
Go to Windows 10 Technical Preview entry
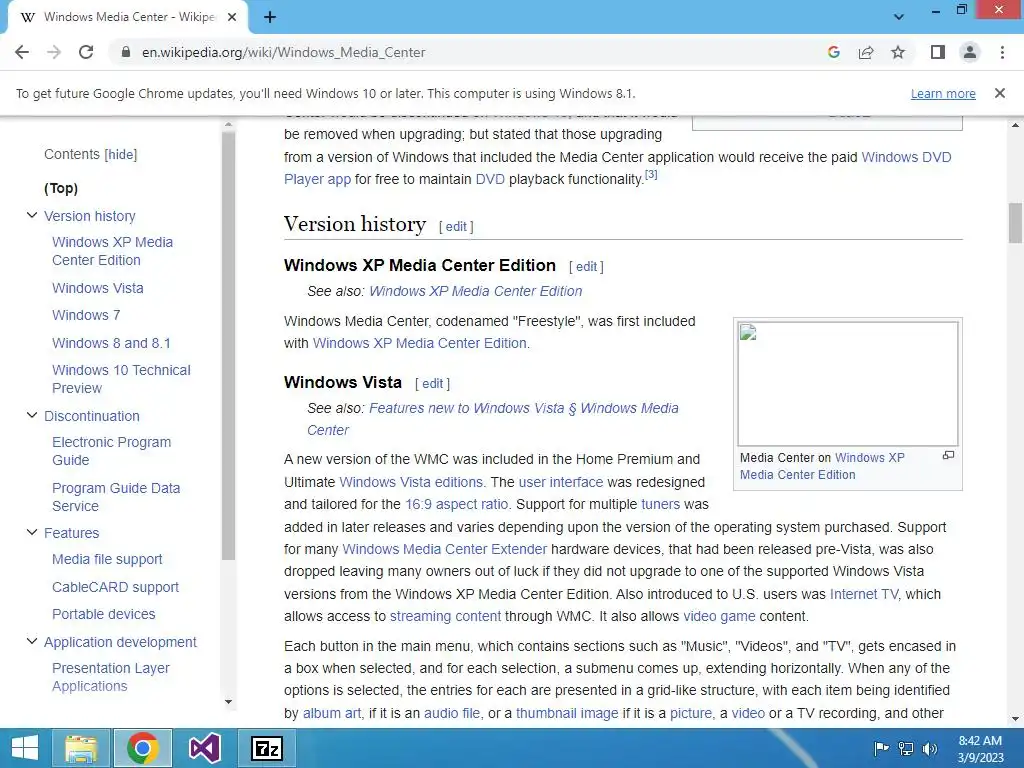tap(121, 379)
